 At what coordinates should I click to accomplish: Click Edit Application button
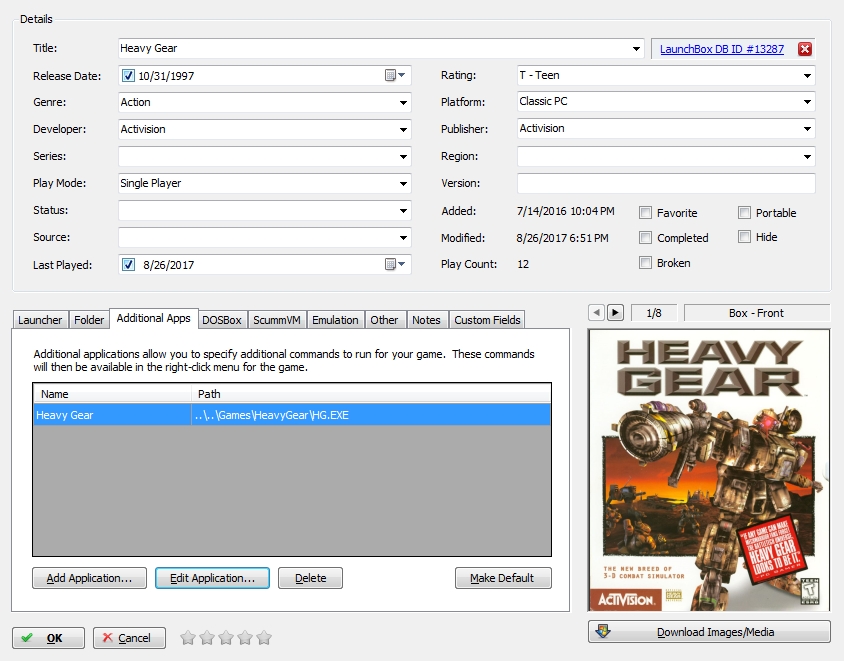click(x=213, y=578)
